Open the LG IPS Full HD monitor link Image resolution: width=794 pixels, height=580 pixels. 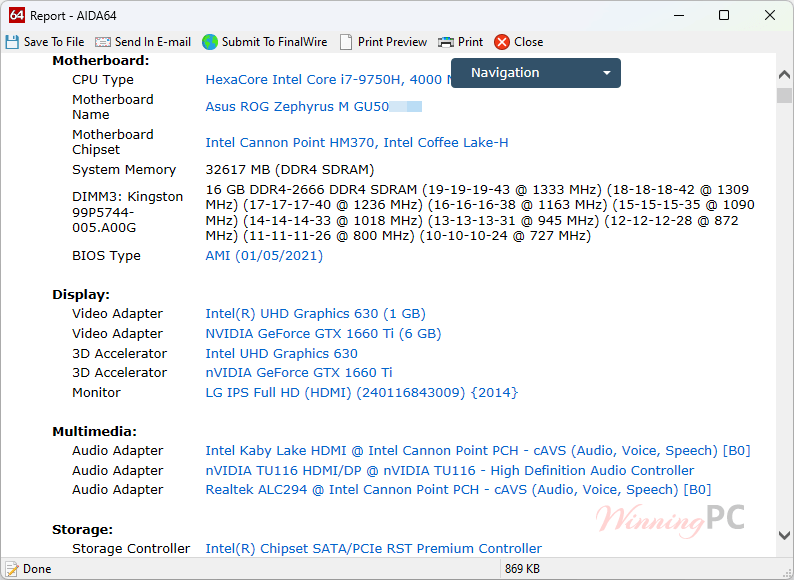pyautogui.click(x=362, y=393)
